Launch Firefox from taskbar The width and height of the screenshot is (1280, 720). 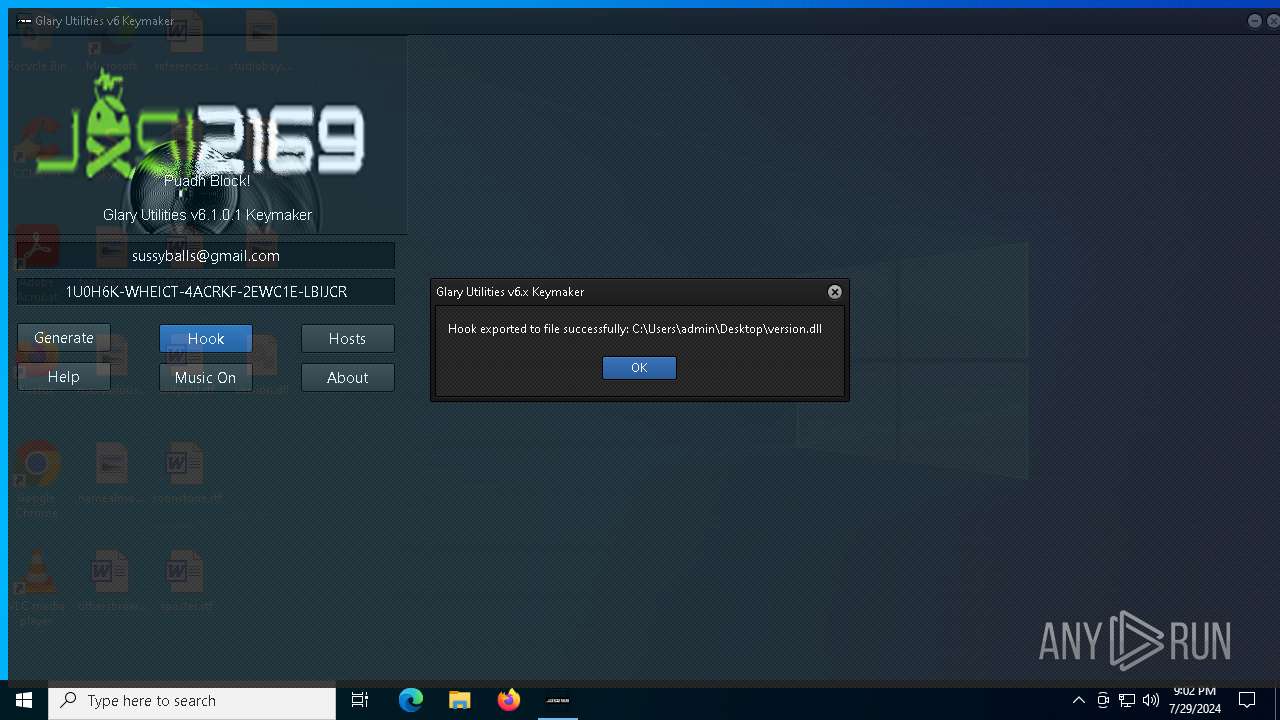click(x=509, y=700)
